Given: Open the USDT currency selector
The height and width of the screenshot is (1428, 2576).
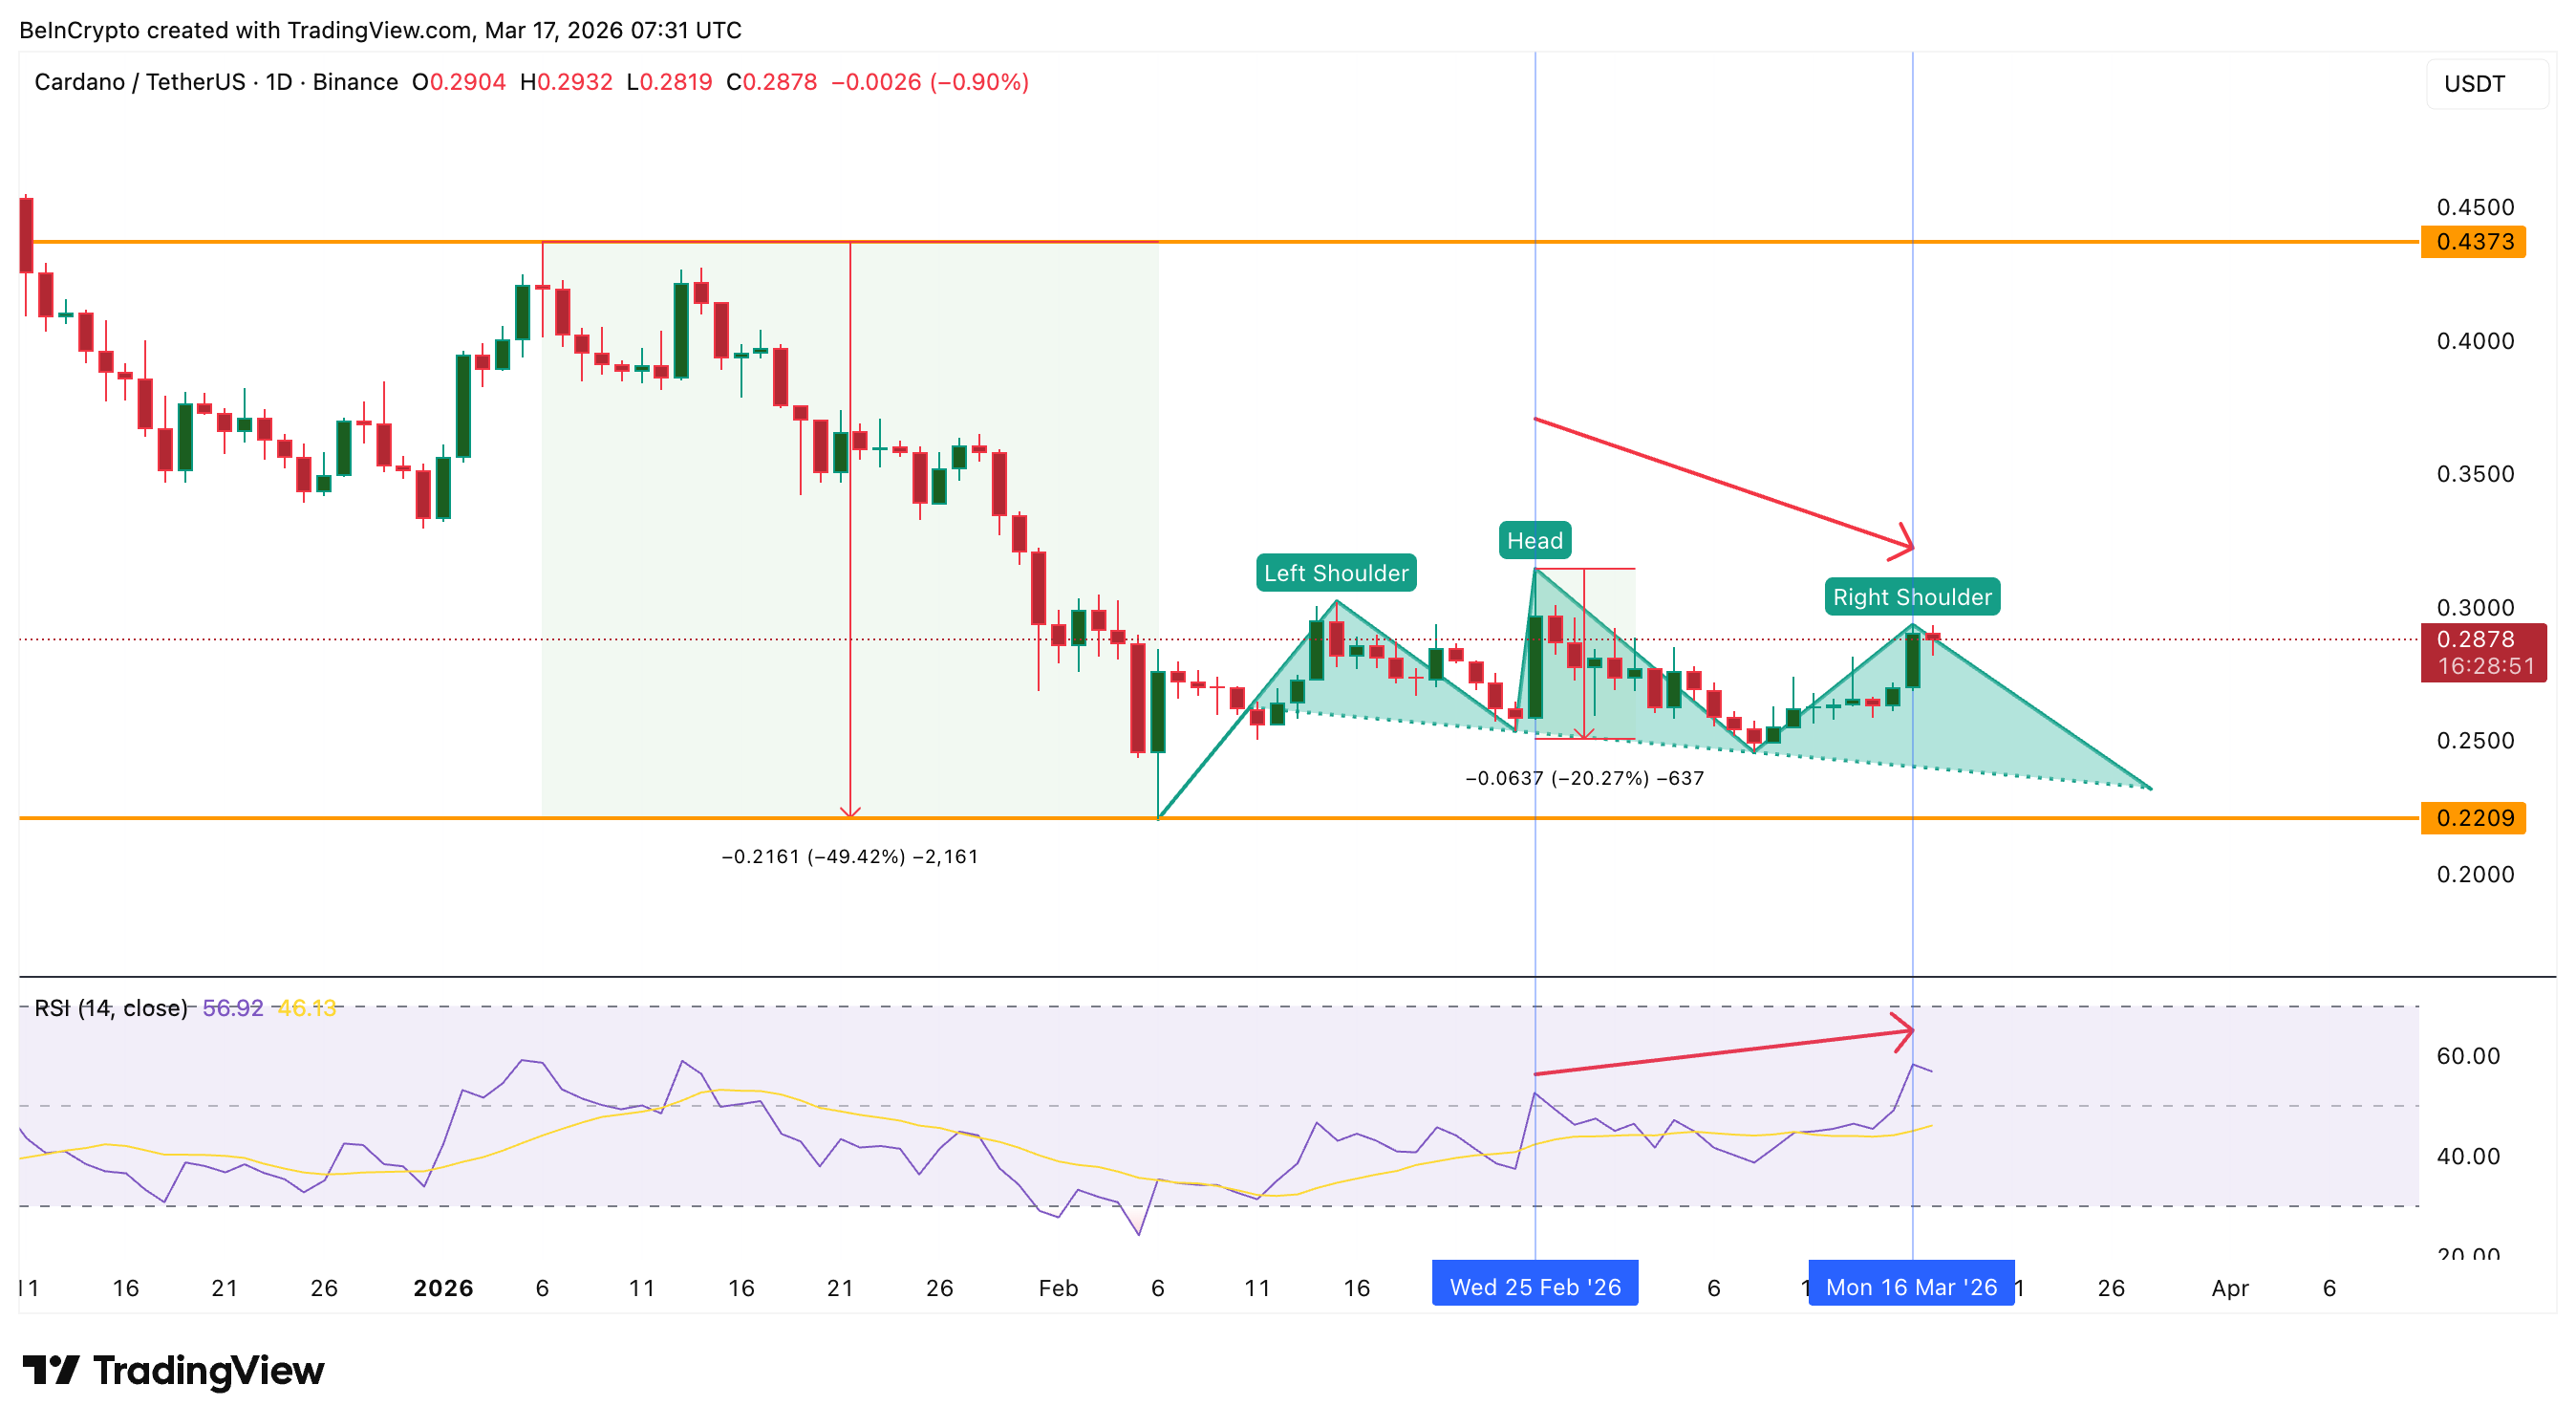Looking at the screenshot, I should tap(2487, 83).
